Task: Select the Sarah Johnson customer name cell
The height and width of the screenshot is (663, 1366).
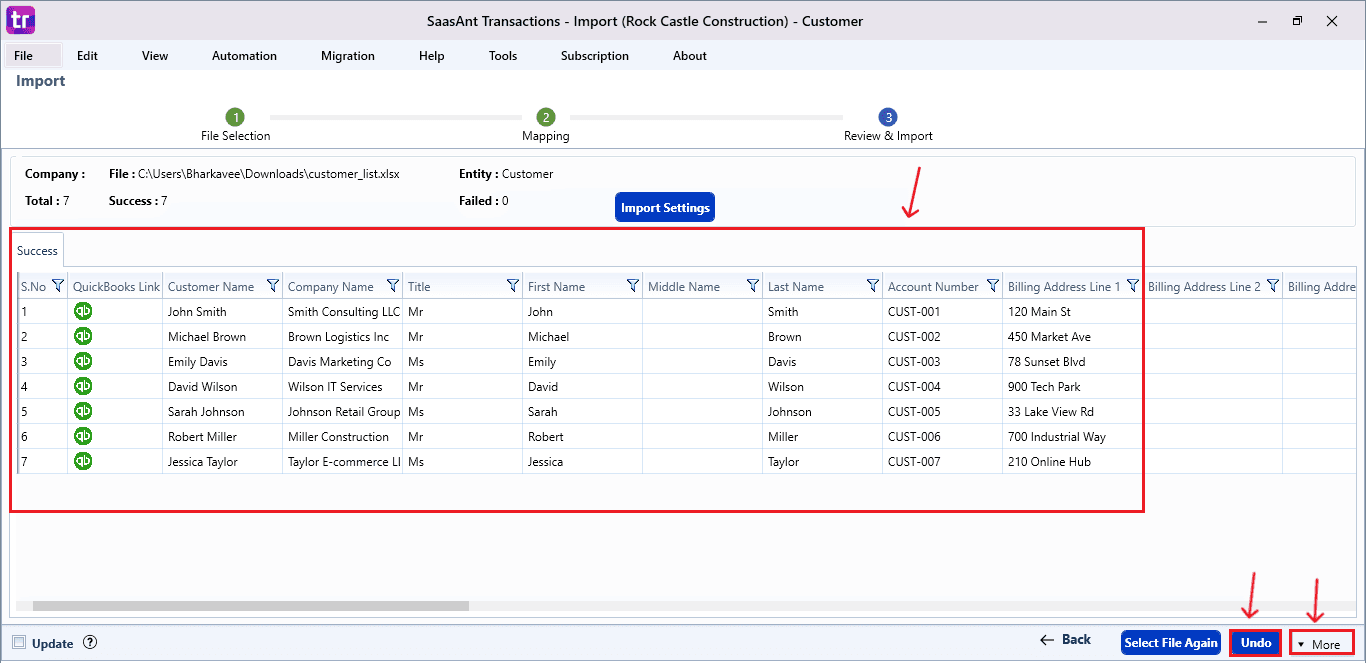Action: (222, 411)
